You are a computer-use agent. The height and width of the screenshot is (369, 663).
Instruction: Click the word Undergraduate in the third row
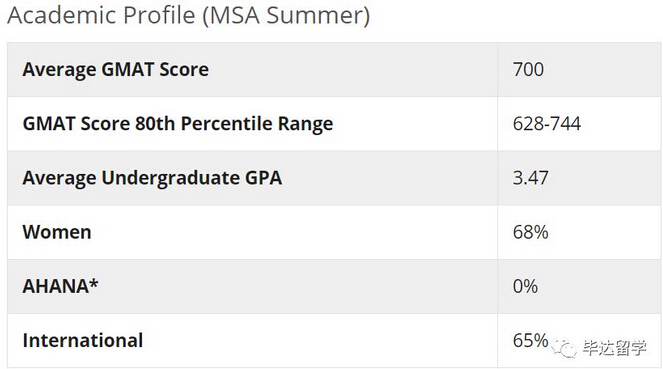(170, 178)
